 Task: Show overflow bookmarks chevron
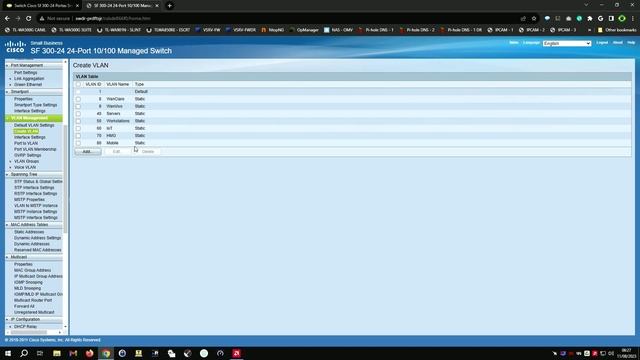tap(589, 30)
